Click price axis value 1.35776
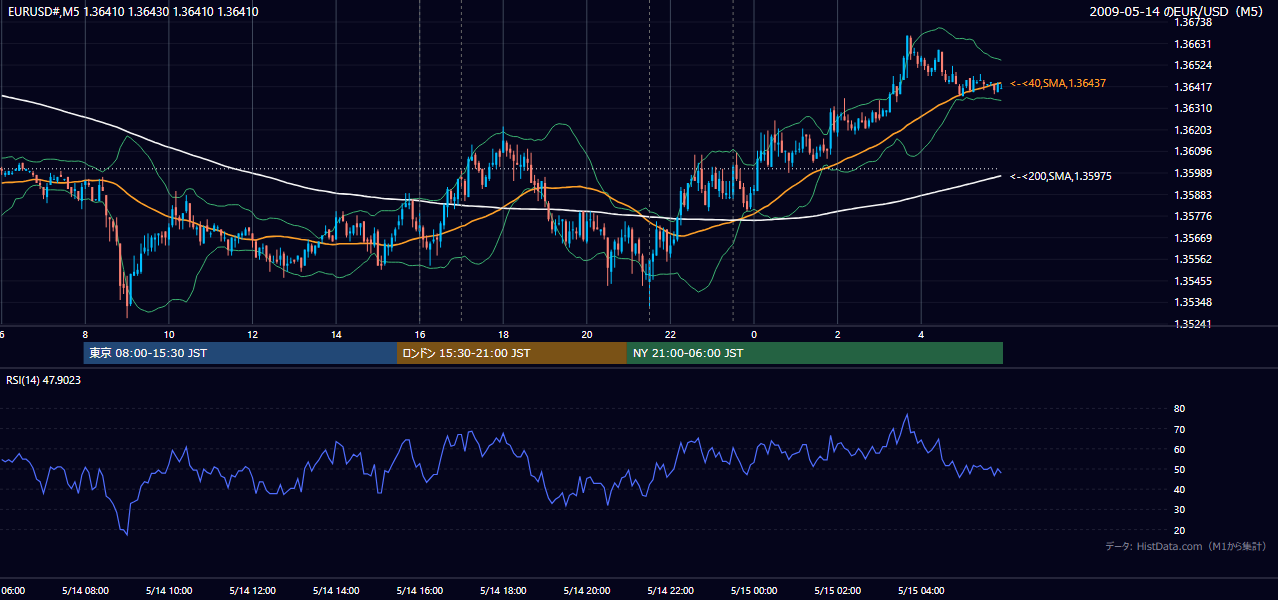1278x600 pixels. point(1194,216)
